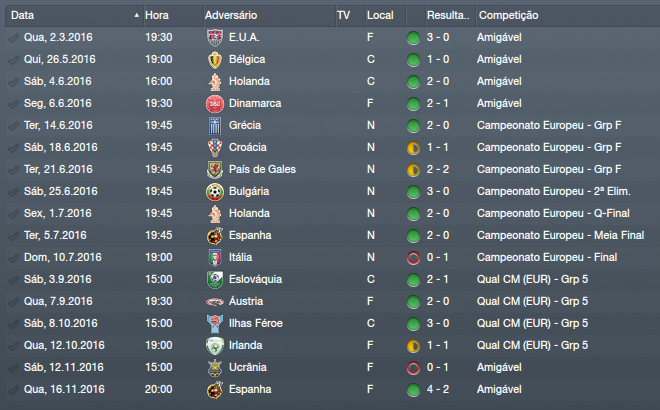Toggle the checkmark beside Qua, 16.11.2016
The height and width of the screenshot is (410, 660).
tap(12, 390)
